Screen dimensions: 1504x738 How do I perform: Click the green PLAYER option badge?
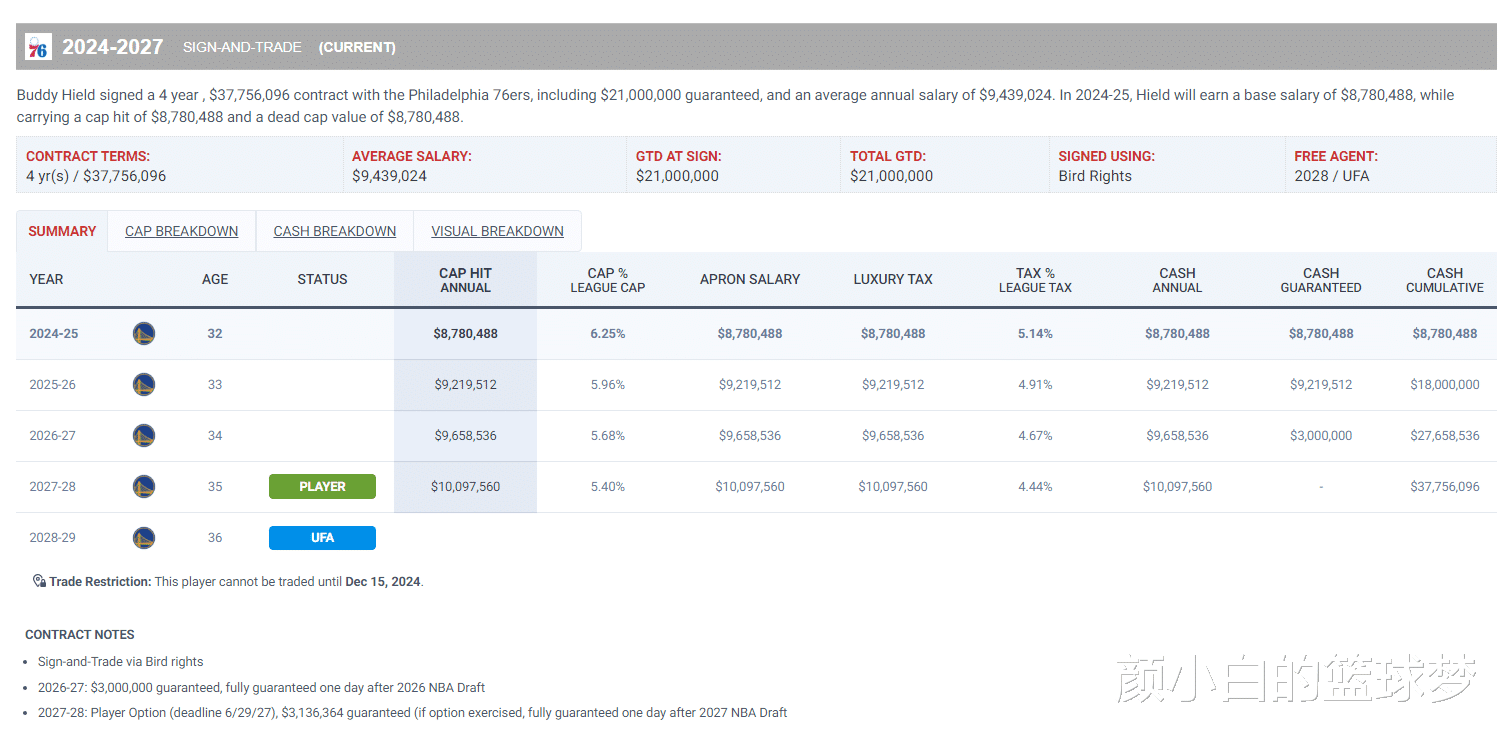[x=322, y=486]
